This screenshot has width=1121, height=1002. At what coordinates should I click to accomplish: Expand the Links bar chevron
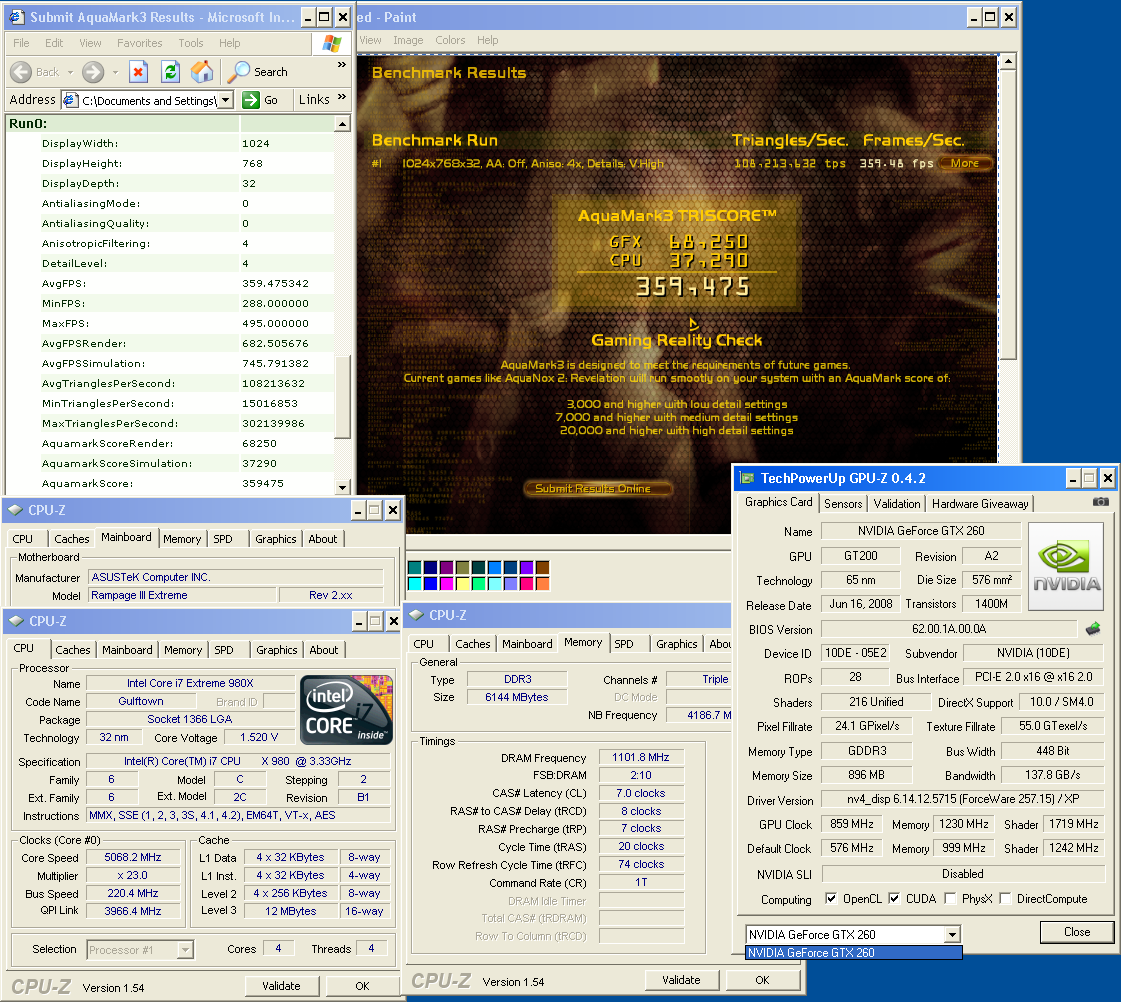342,96
